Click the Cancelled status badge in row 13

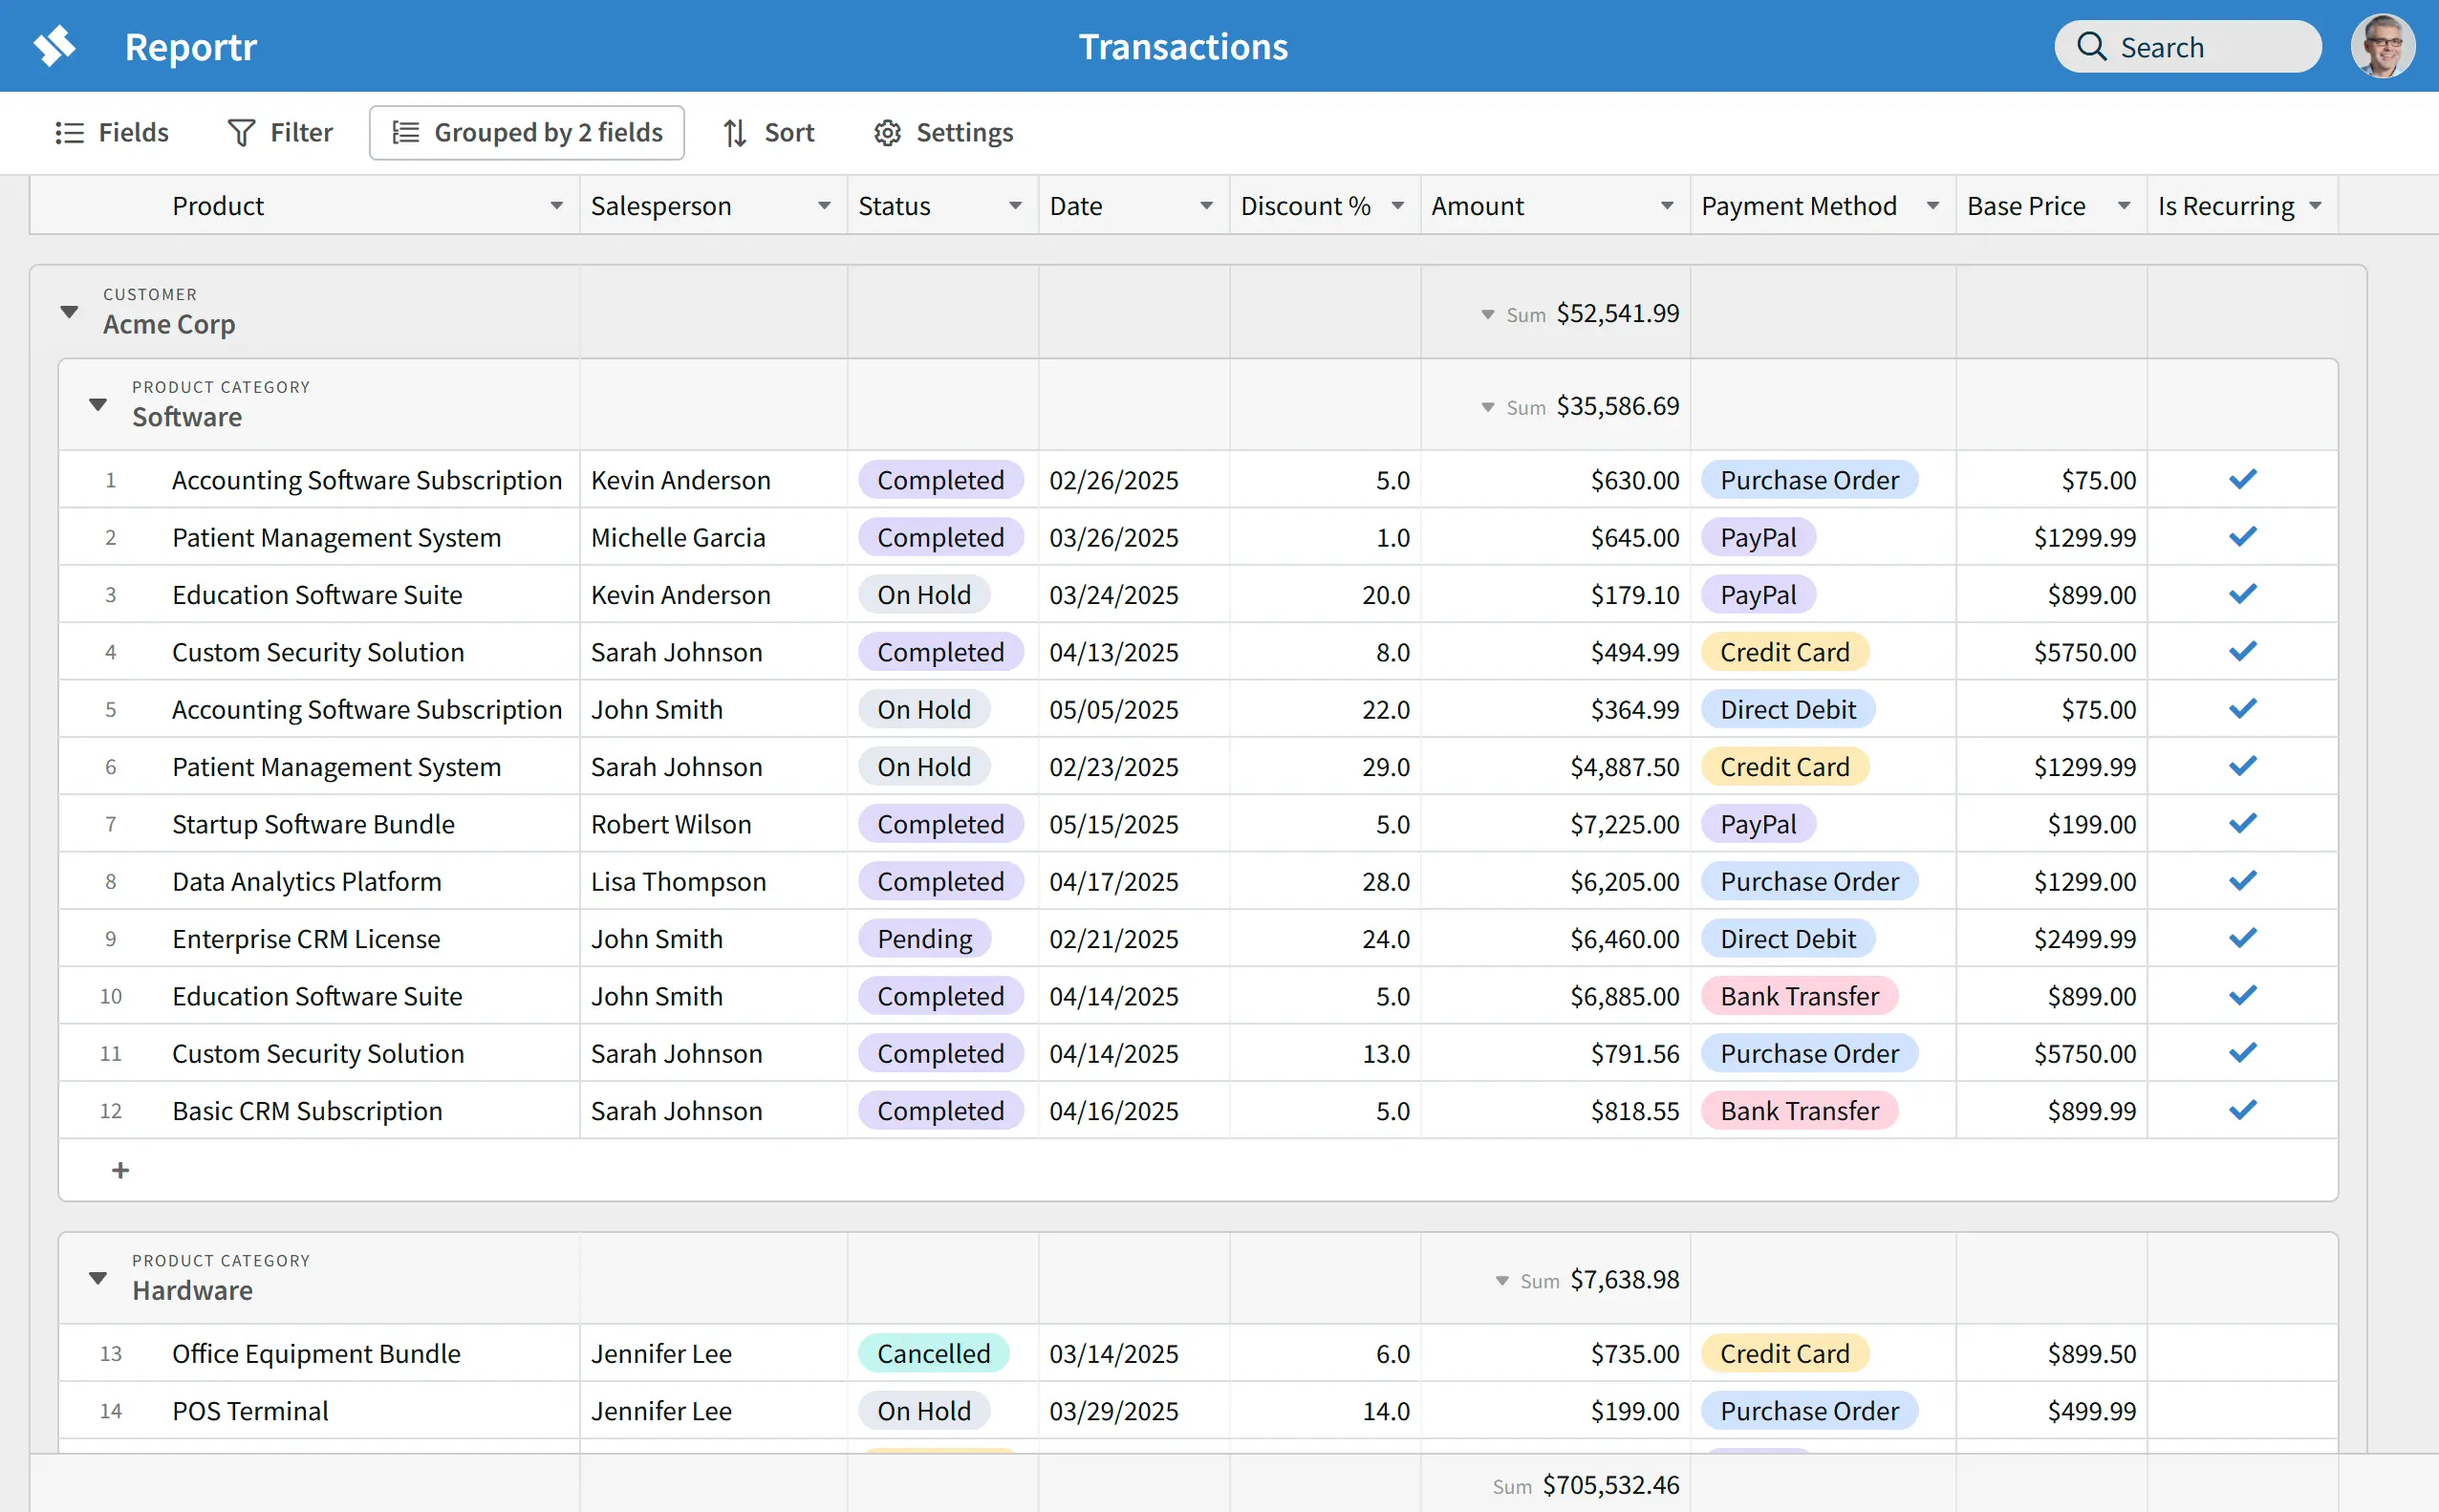coord(933,1353)
